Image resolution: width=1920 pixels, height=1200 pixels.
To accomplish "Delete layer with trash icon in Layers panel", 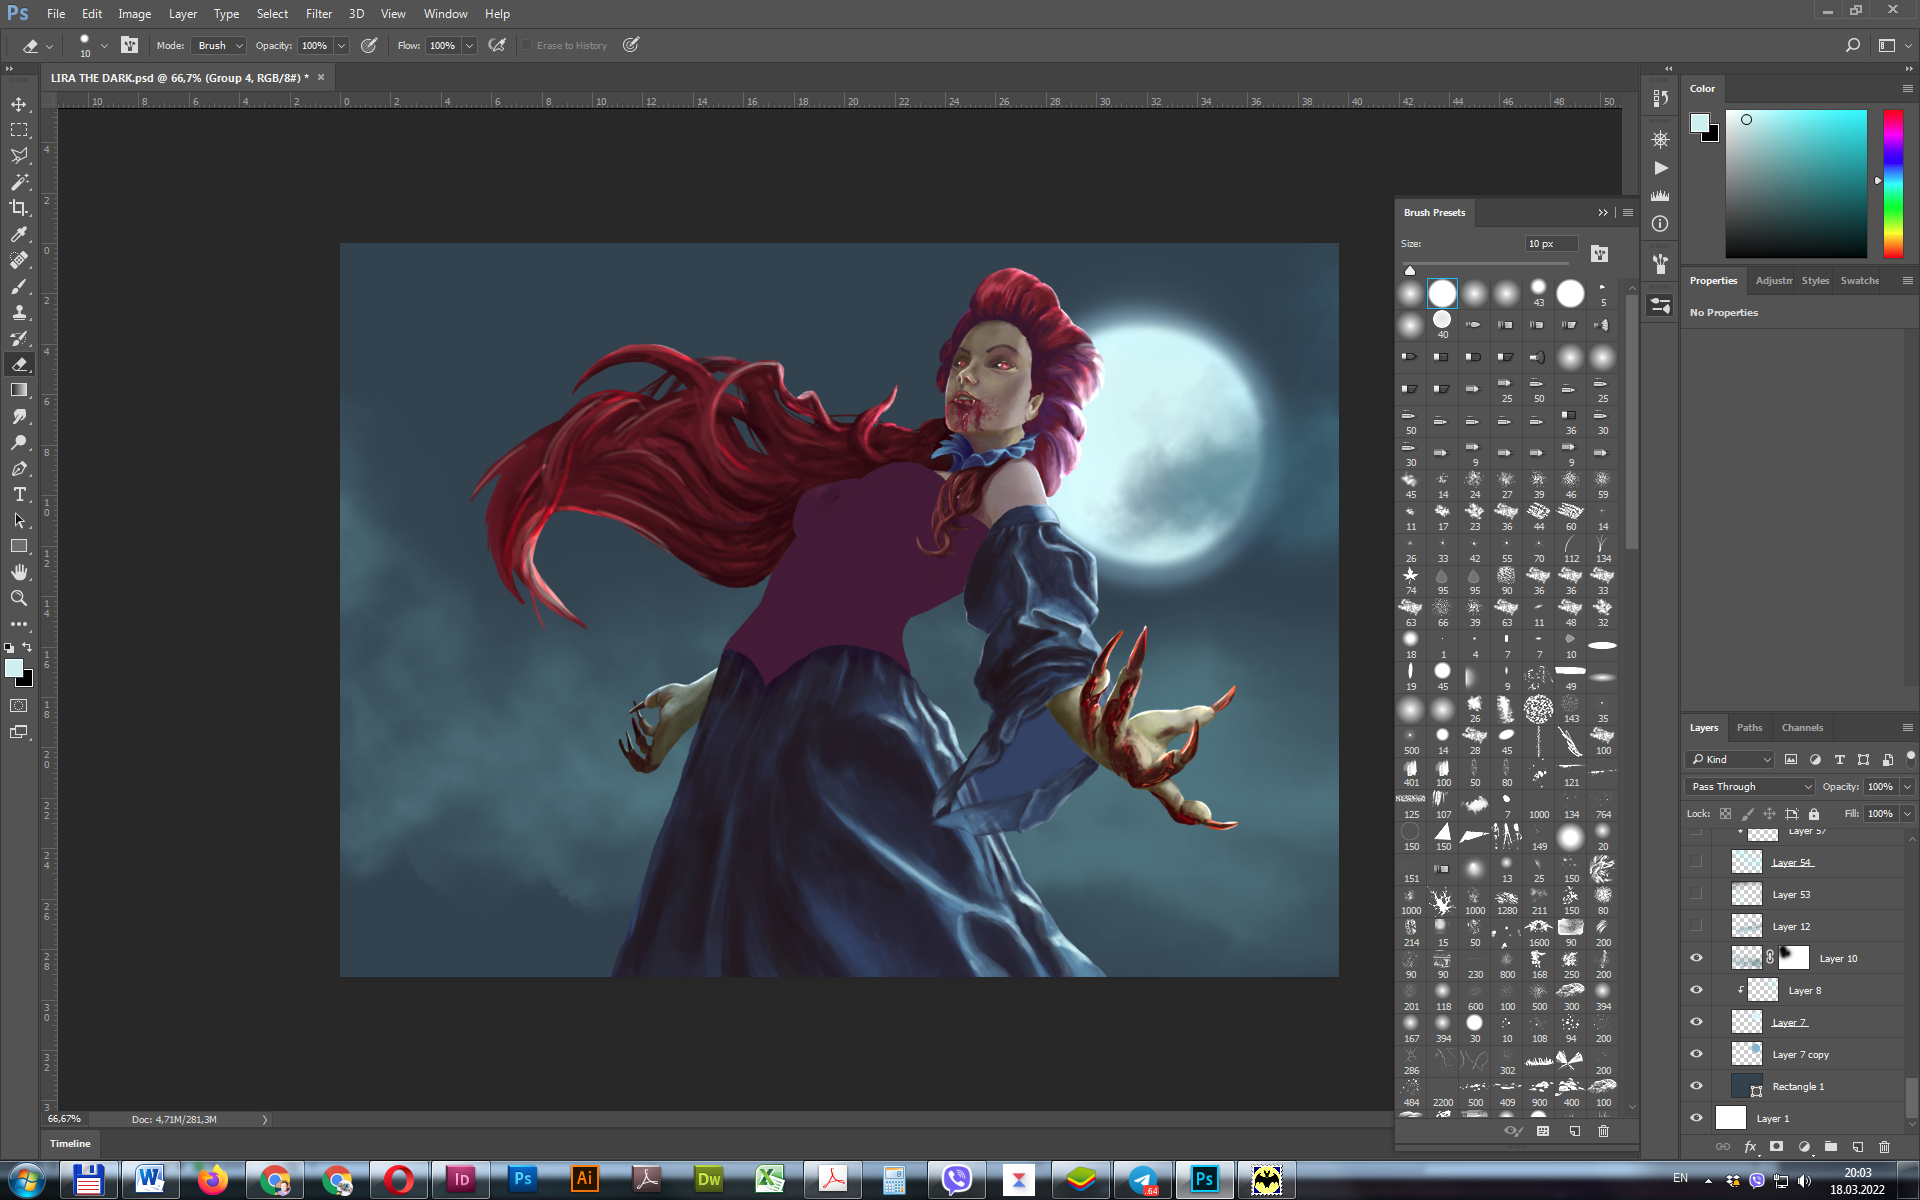I will tap(1884, 1146).
